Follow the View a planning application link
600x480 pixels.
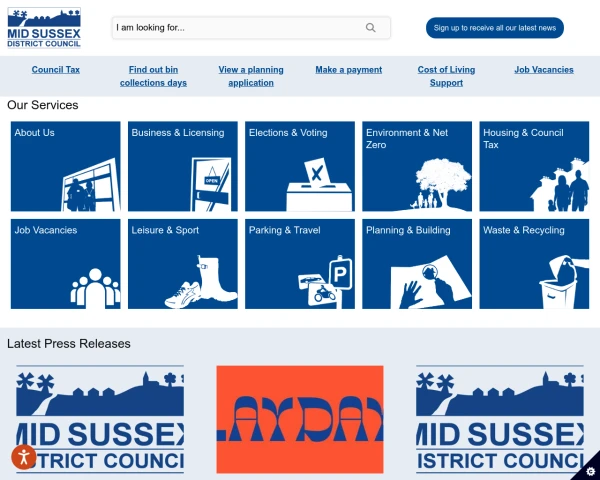(251, 76)
